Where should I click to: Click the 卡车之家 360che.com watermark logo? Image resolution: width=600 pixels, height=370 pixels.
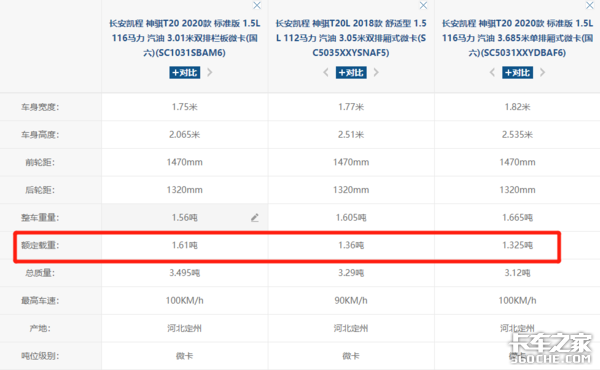tap(550, 348)
